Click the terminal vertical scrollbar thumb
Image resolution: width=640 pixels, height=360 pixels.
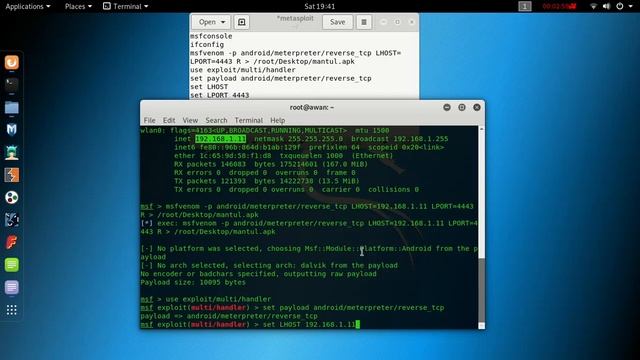[482, 290]
